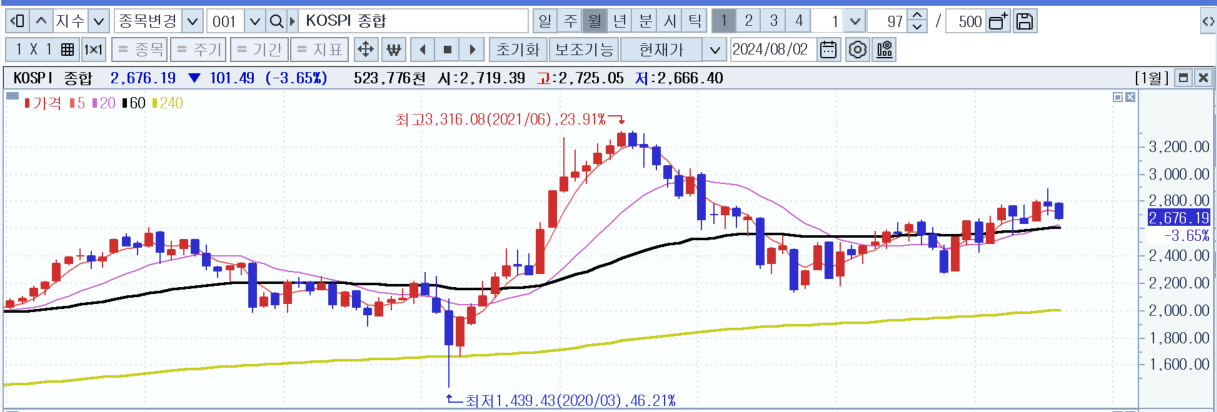The image size is (1217, 412).
Task: Click the chart indicator bars icon
Action: tap(885, 49)
